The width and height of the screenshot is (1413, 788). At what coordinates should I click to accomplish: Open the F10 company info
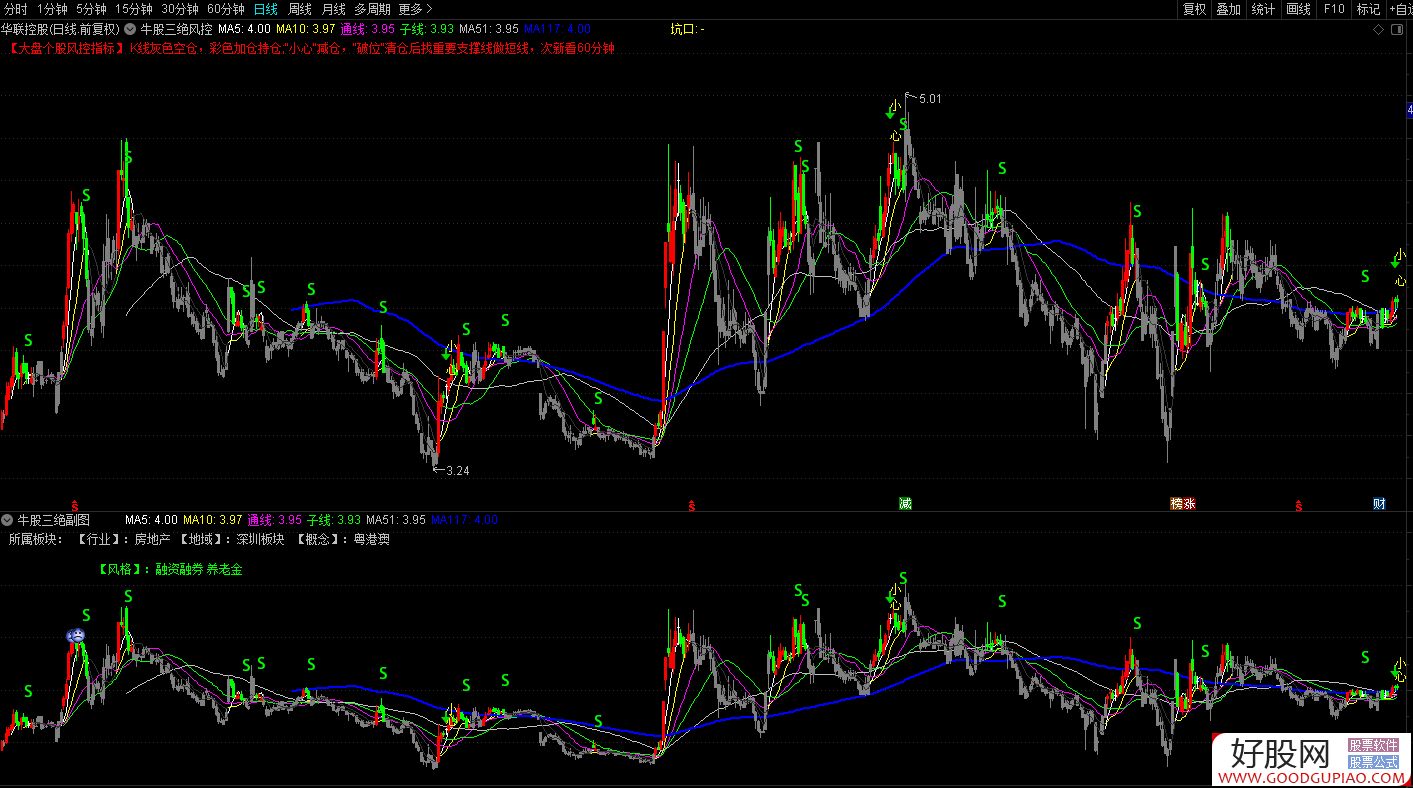(x=1333, y=9)
